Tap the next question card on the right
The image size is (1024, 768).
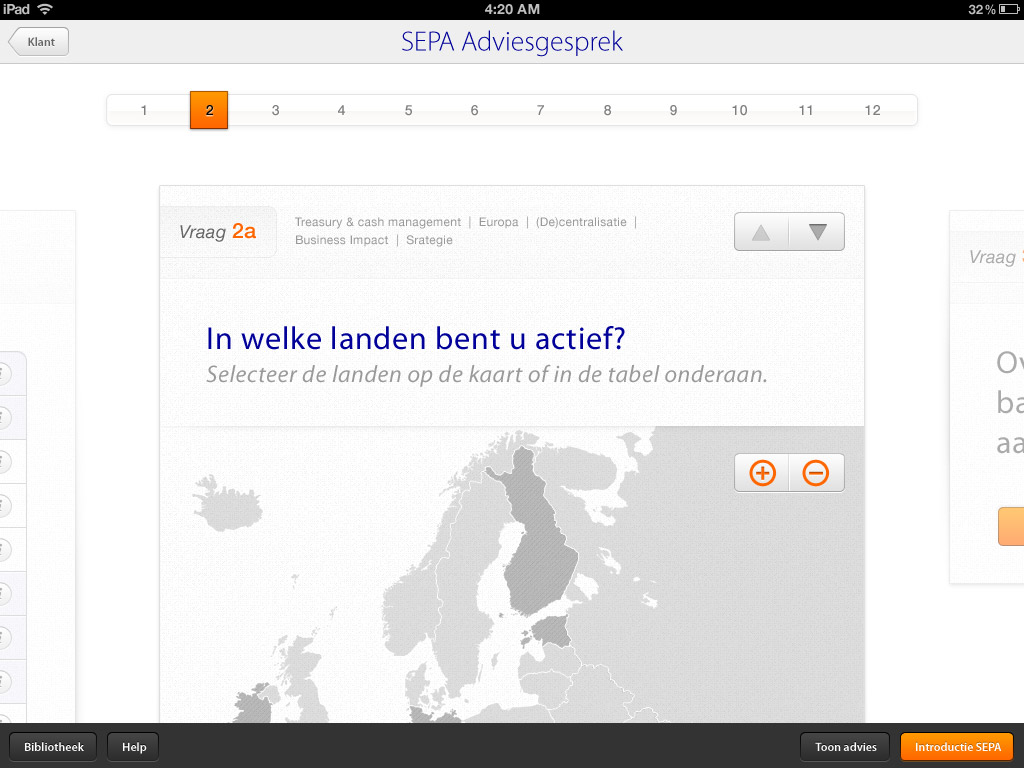coord(986,397)
